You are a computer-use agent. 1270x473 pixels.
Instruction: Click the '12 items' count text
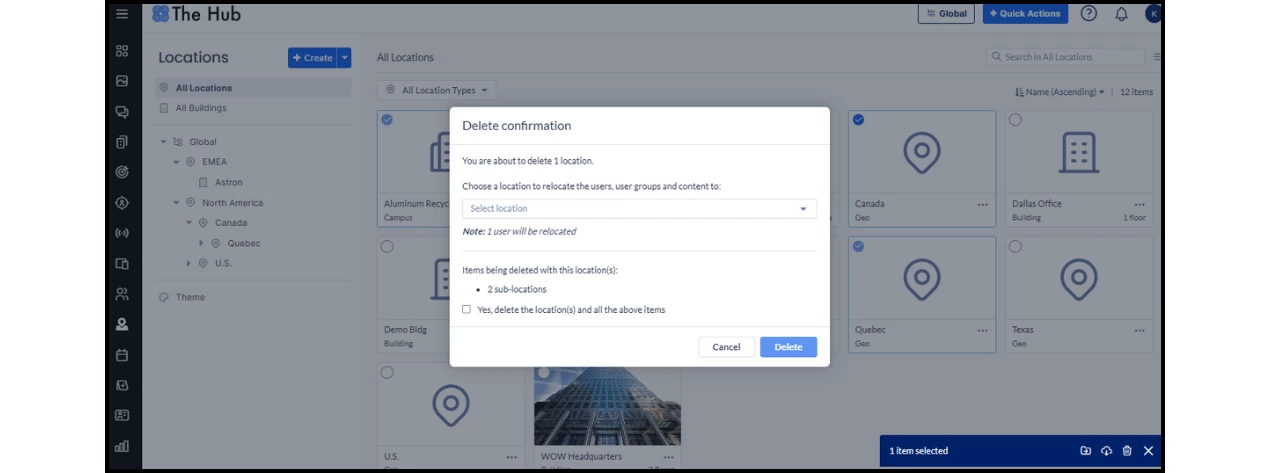[1136, 92]
